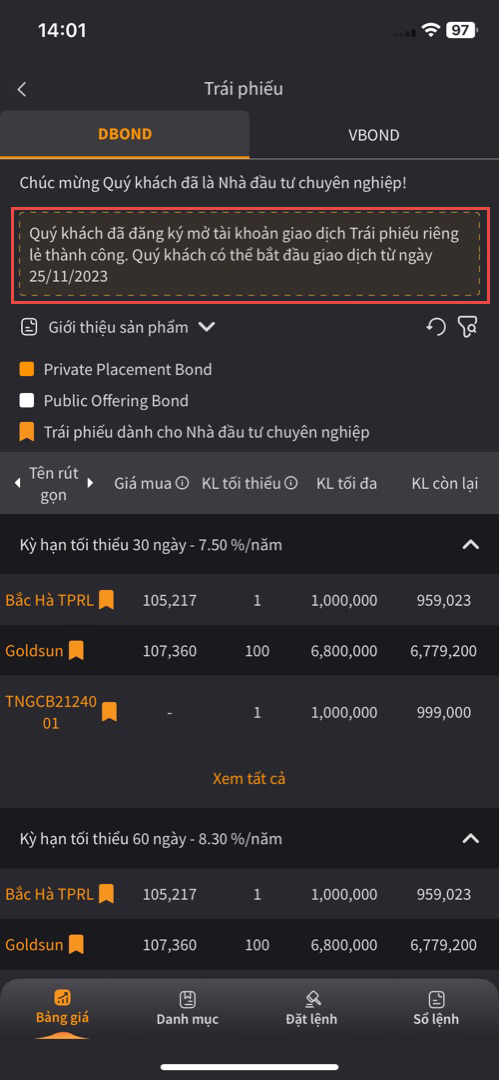
Task: Click the refresh icon next to filter
Action: 435,326
